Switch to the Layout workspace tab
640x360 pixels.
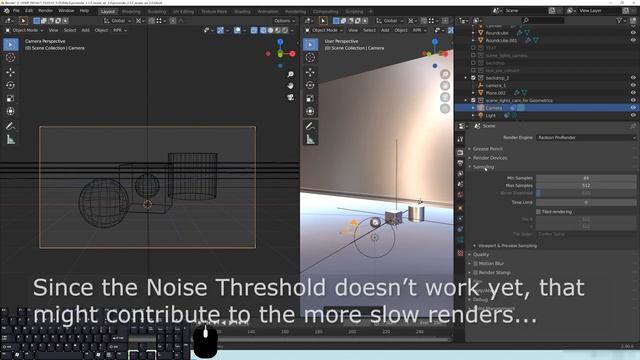pyautogui.click(x=108, y=11)
